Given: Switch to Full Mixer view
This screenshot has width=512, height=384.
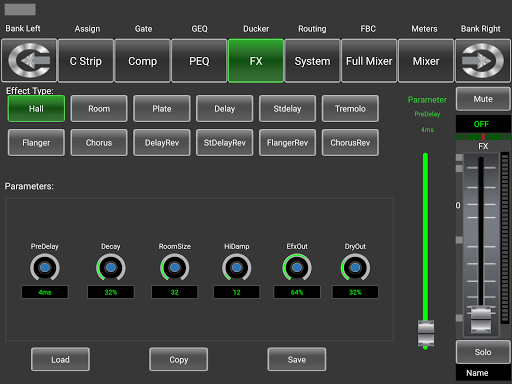Looking at the screenshot, I should click(x=369, y=61).
